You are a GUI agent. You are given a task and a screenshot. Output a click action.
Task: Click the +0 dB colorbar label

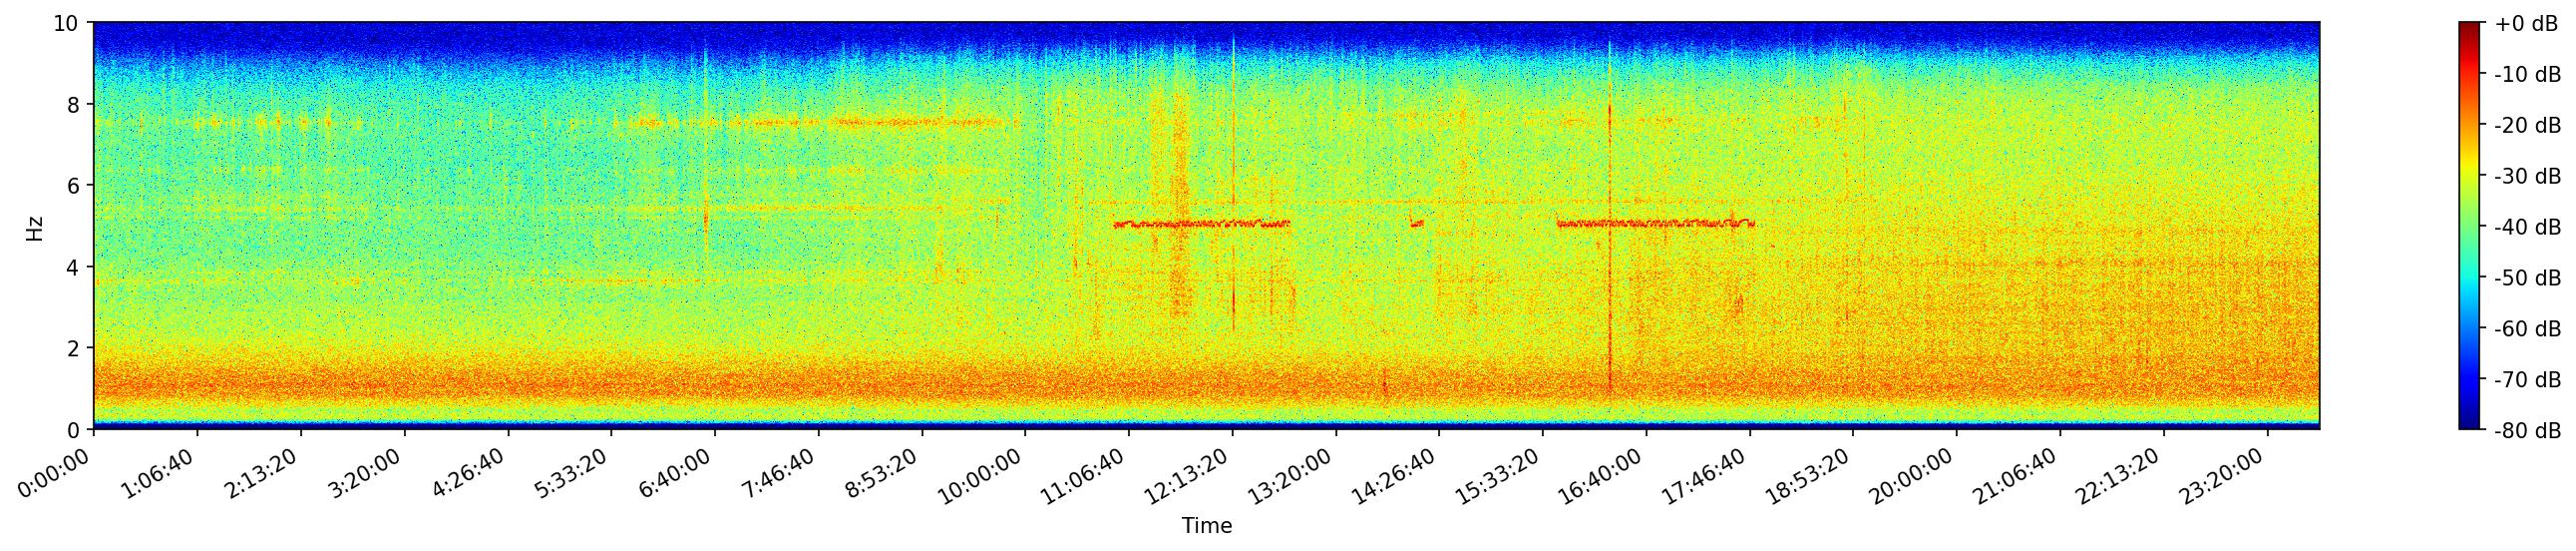(x=2525, y=24)
